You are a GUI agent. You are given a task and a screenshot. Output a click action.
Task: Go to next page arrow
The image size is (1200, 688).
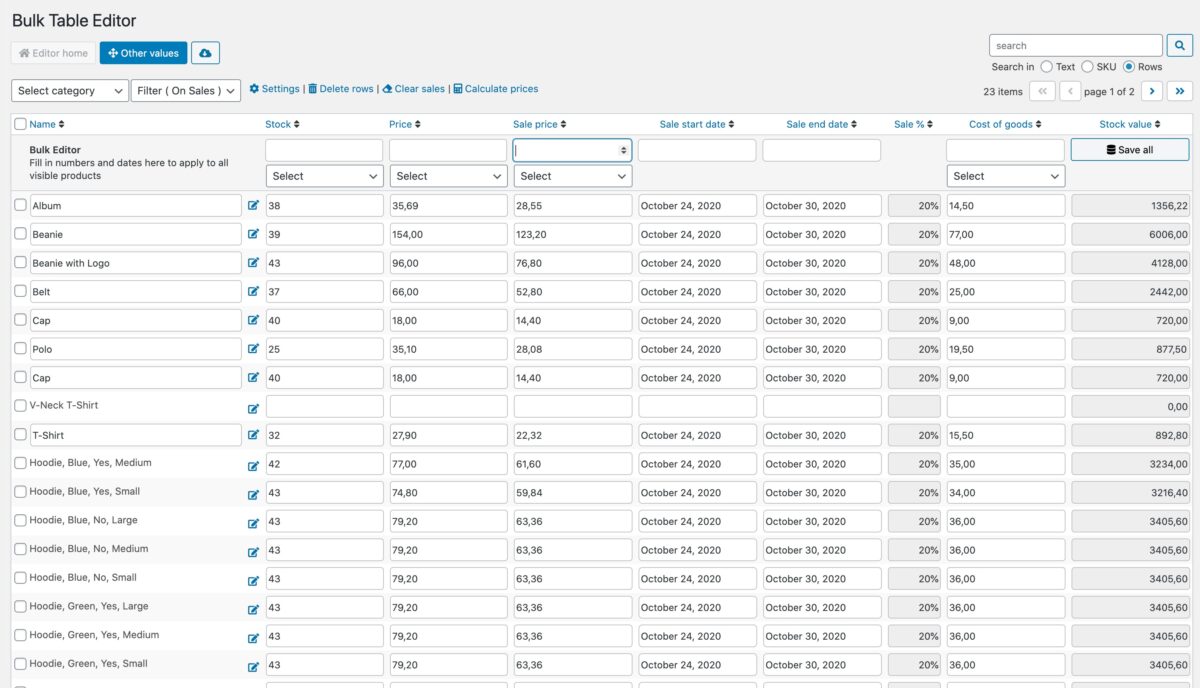coord(1151,91)
